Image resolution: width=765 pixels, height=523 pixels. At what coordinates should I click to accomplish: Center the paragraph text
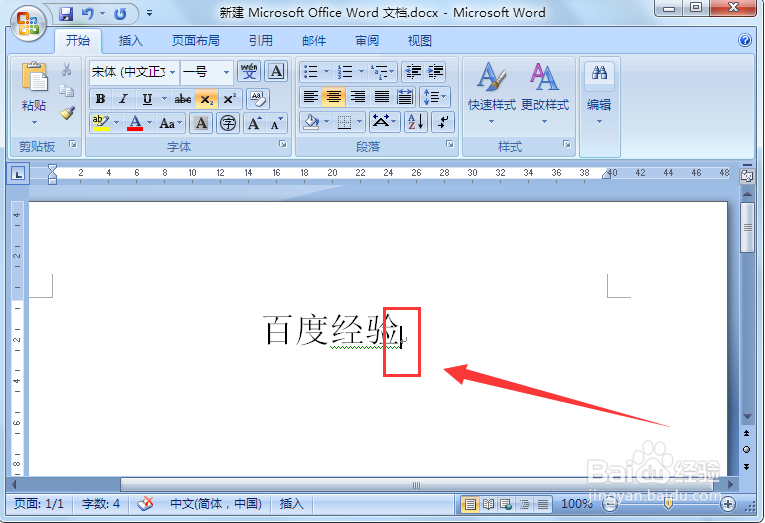[x=334, y=97]
